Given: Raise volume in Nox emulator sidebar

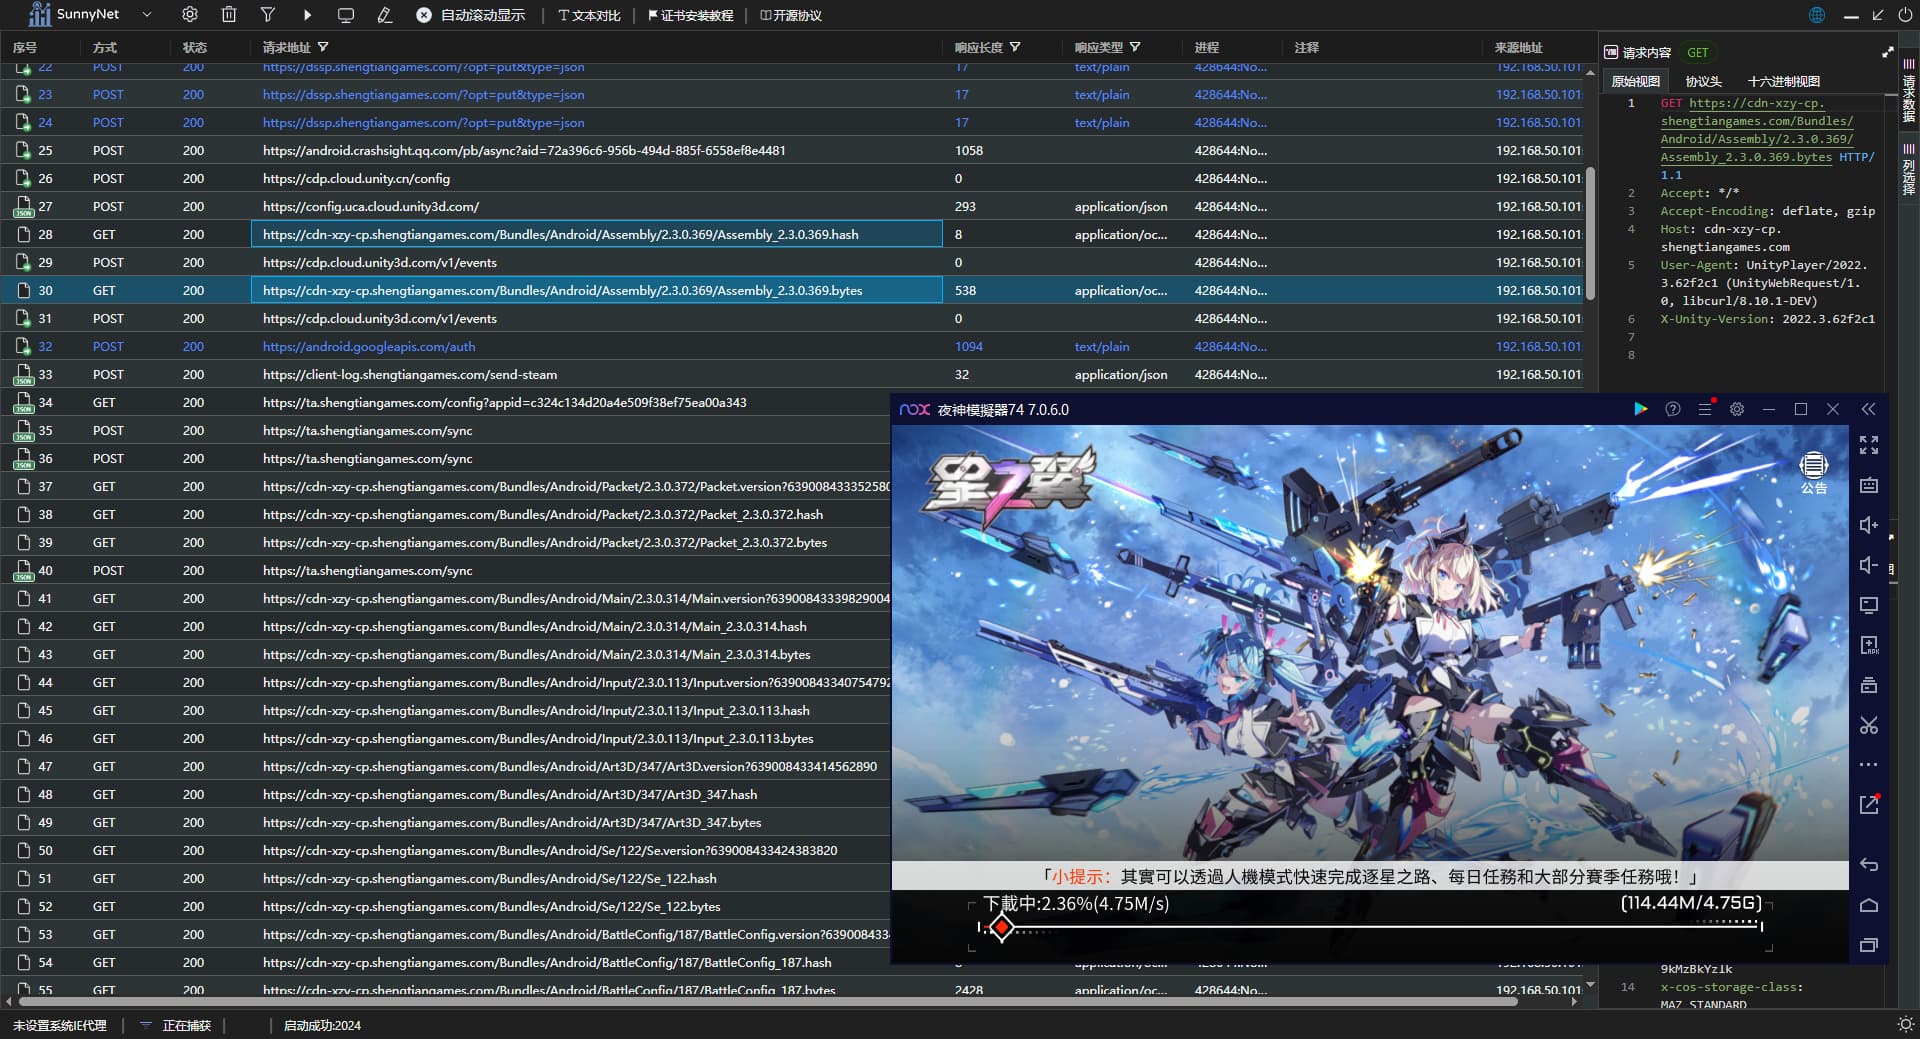Looking at the screenshot, I should click(1868, 525).
